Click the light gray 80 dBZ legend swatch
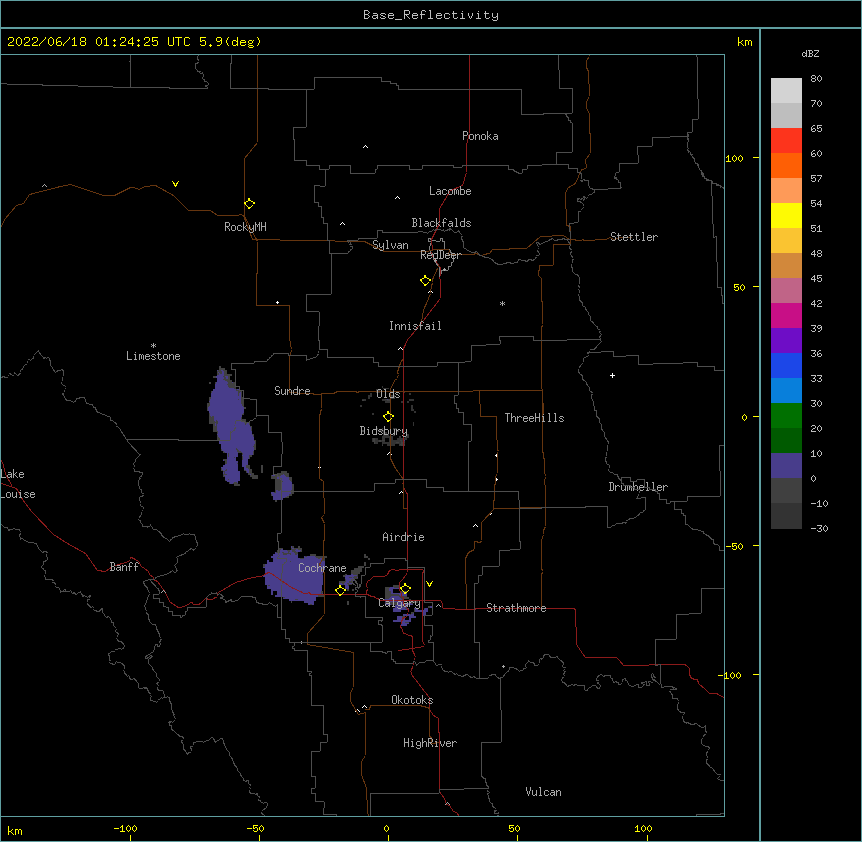Screen dimensions: 862x842 [786, 91]
